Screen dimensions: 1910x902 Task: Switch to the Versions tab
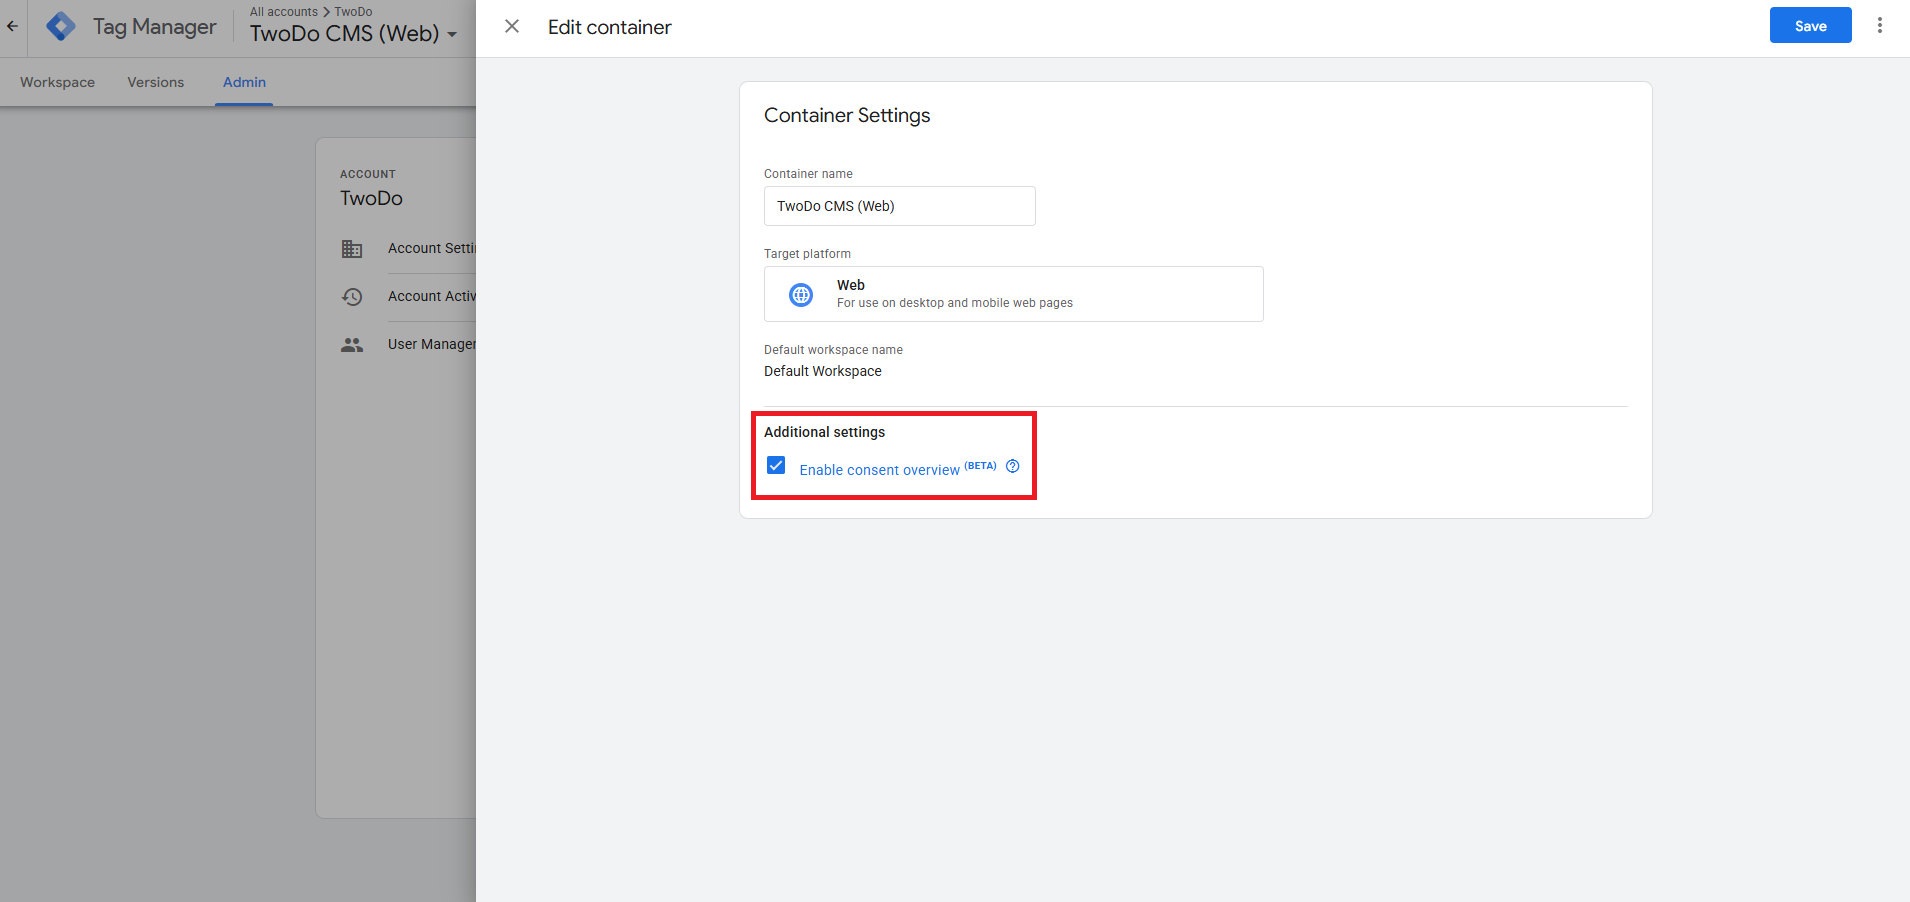(155, 82)
